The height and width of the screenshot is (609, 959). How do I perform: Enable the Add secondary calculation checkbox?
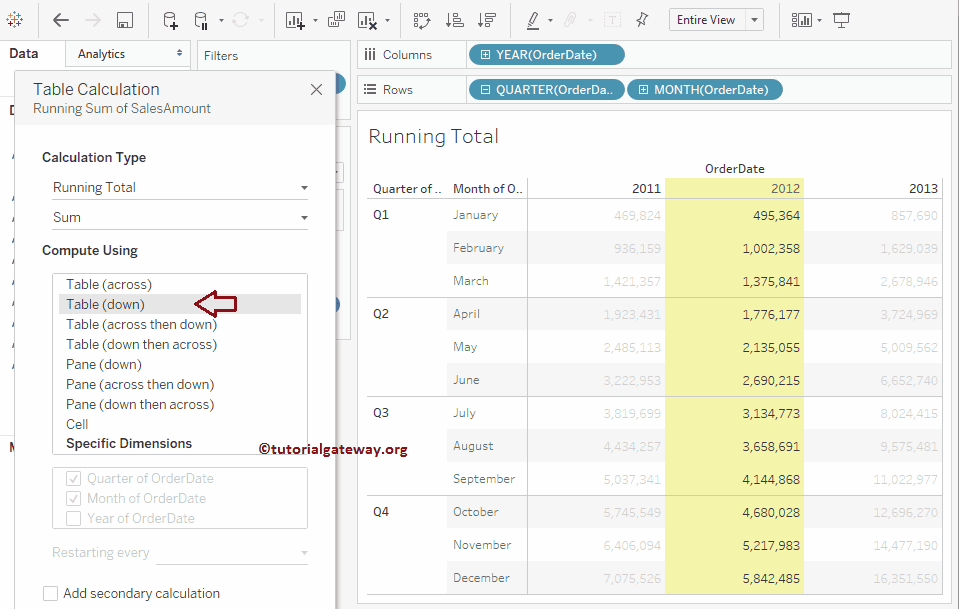pos(51,594)
